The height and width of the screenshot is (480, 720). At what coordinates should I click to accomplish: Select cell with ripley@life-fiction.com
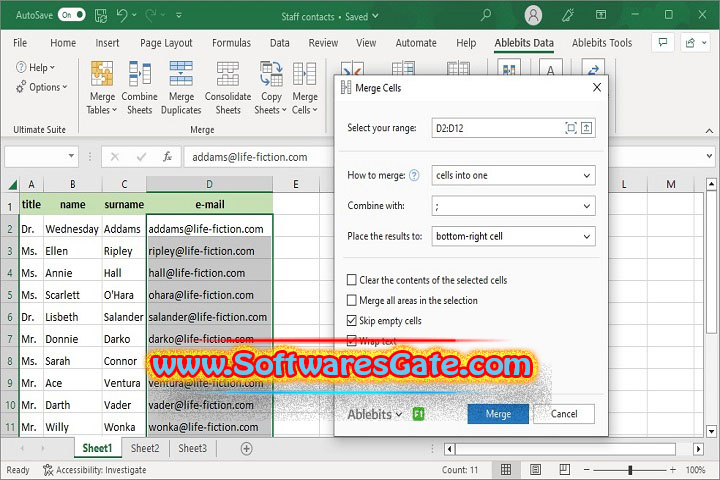point(209,251)
